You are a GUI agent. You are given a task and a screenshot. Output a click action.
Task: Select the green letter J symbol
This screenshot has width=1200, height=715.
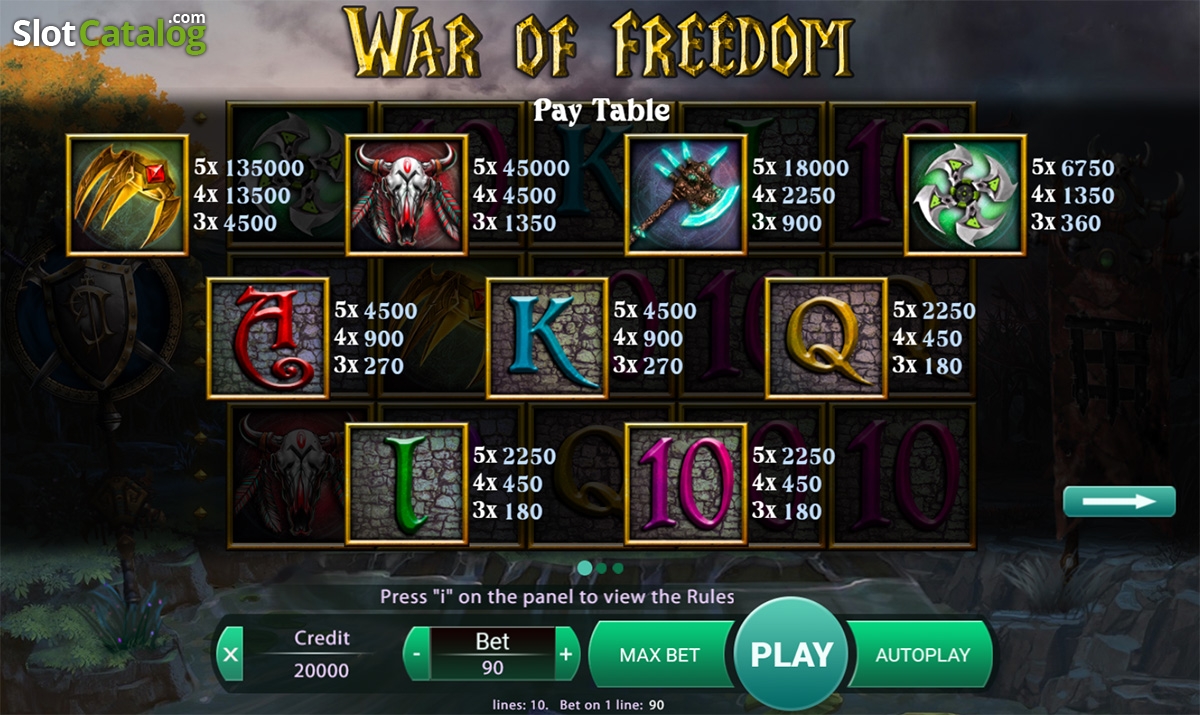point(407,484)
